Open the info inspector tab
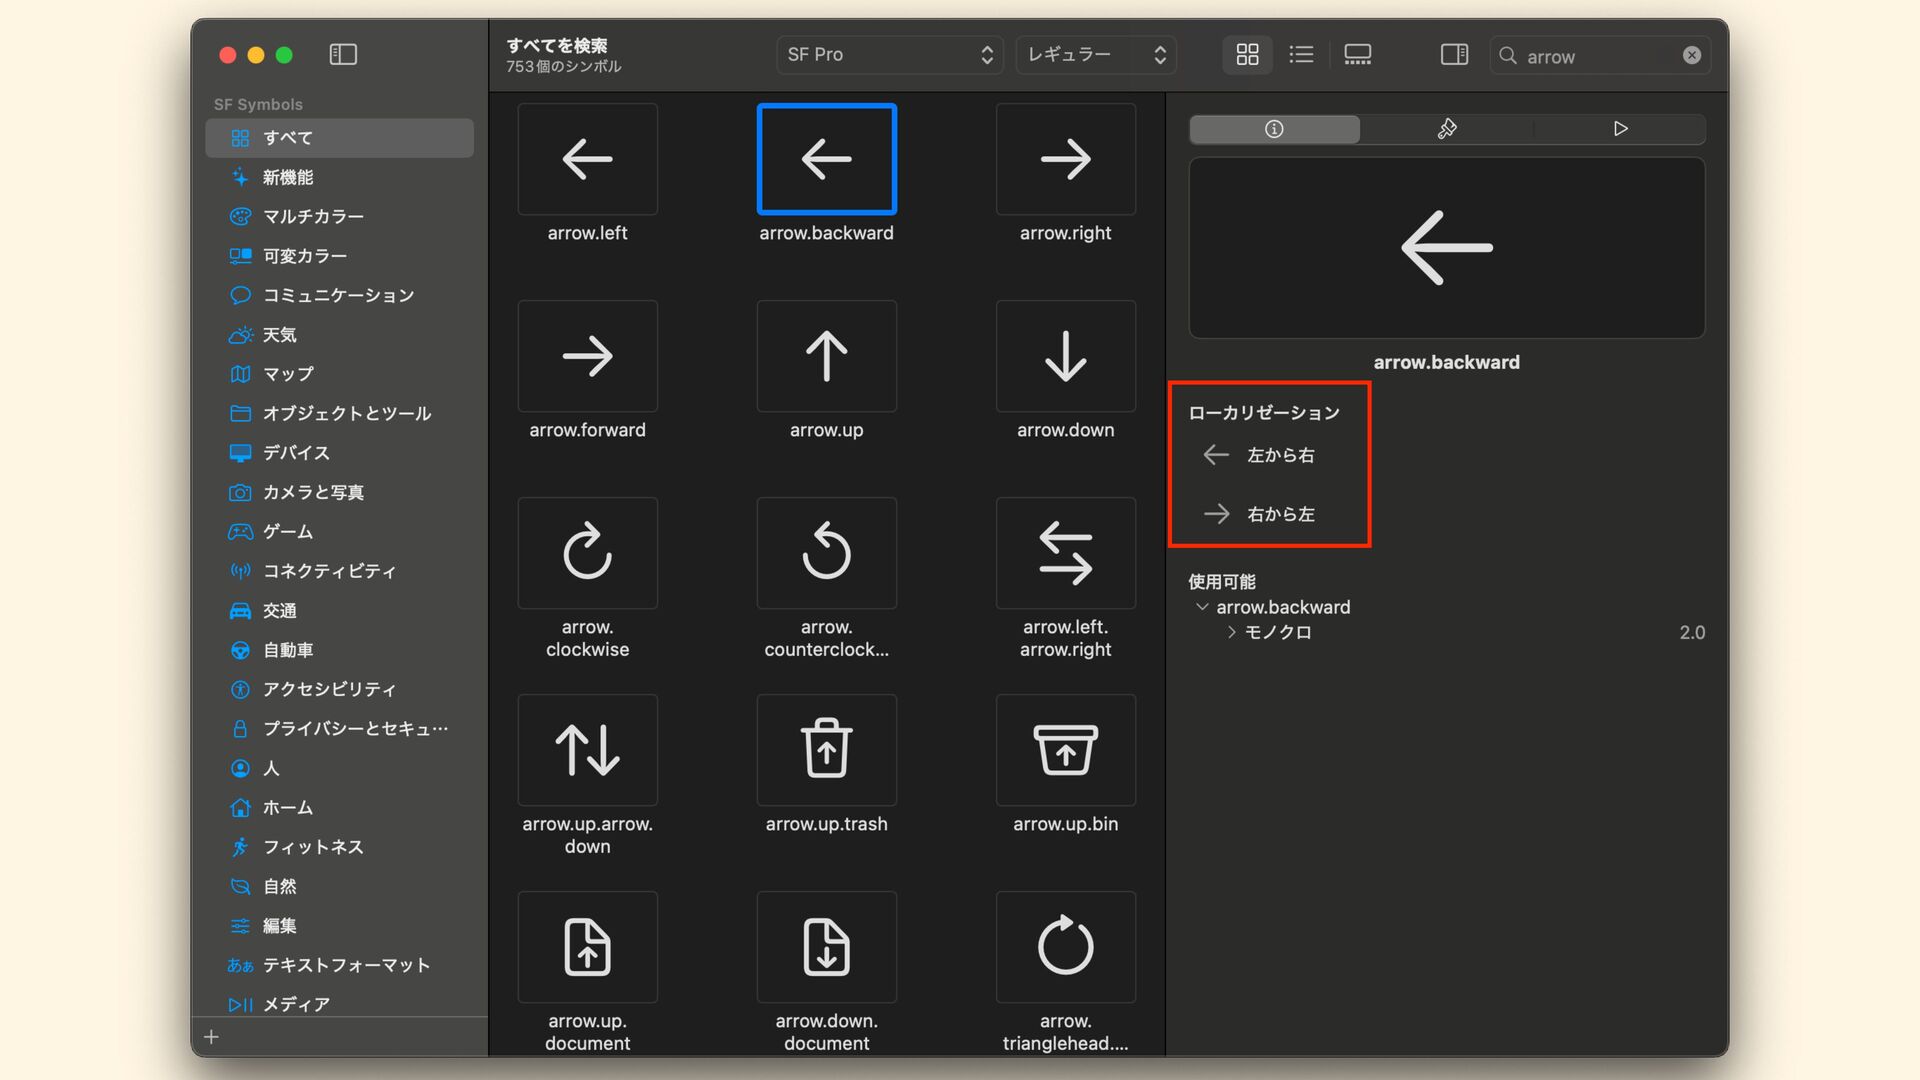The height and width of the screenshot is (1080, 1920). coord(1274,129)
